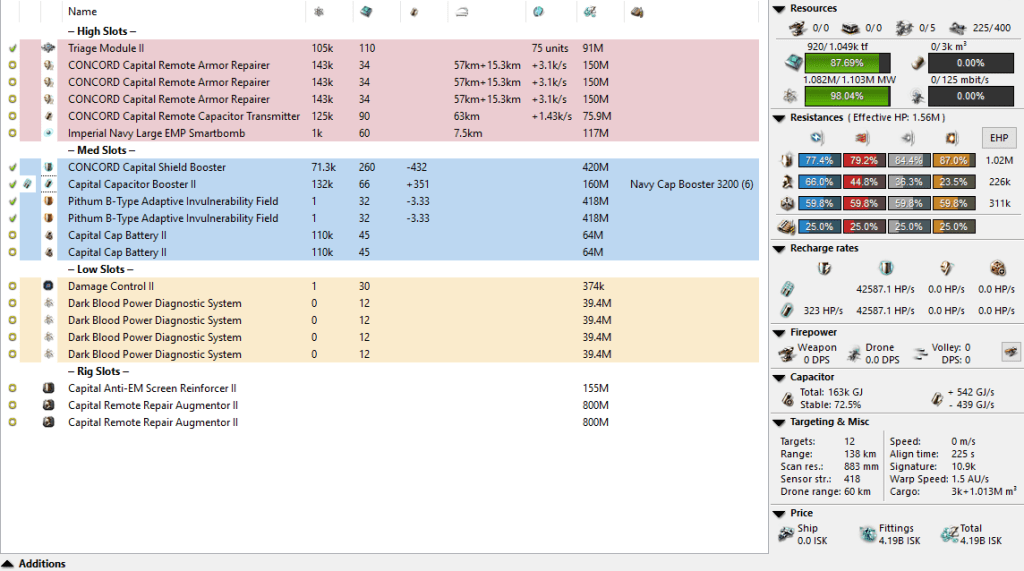Click the CPU usage bar at 87.69%
This screenshot has width=1024, height=571.
pyautogui.click(x=847, y=63)
